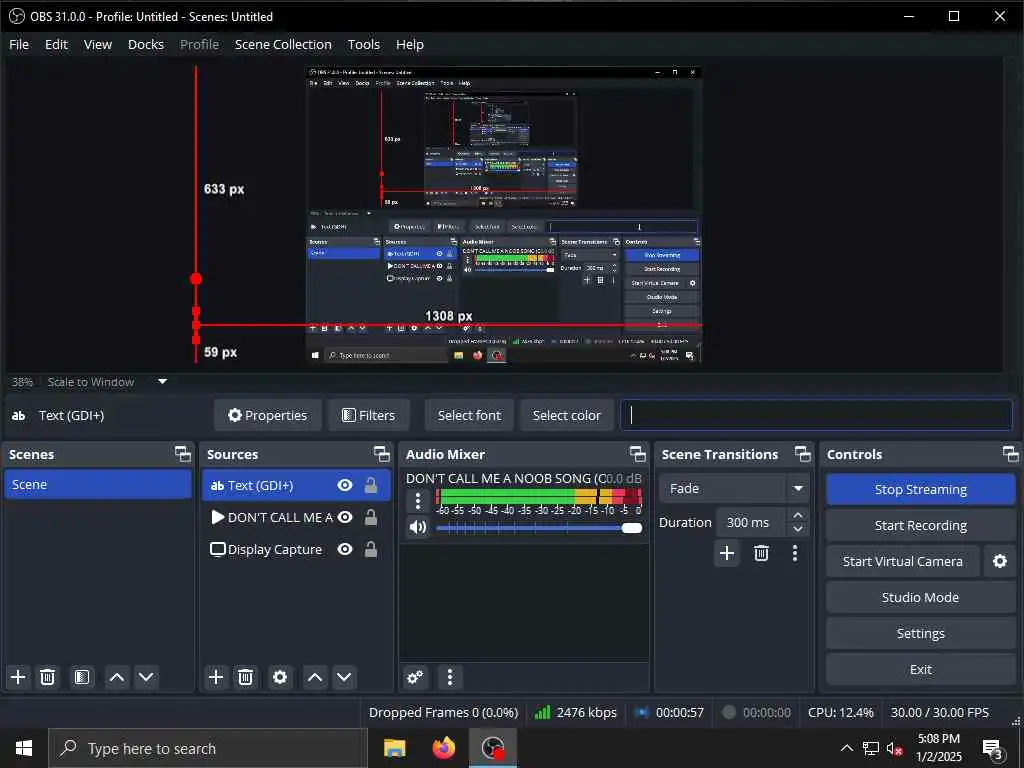1024x768 pixels.
Task: Click the Windows taskbar search box
Action: coord(208,748)
